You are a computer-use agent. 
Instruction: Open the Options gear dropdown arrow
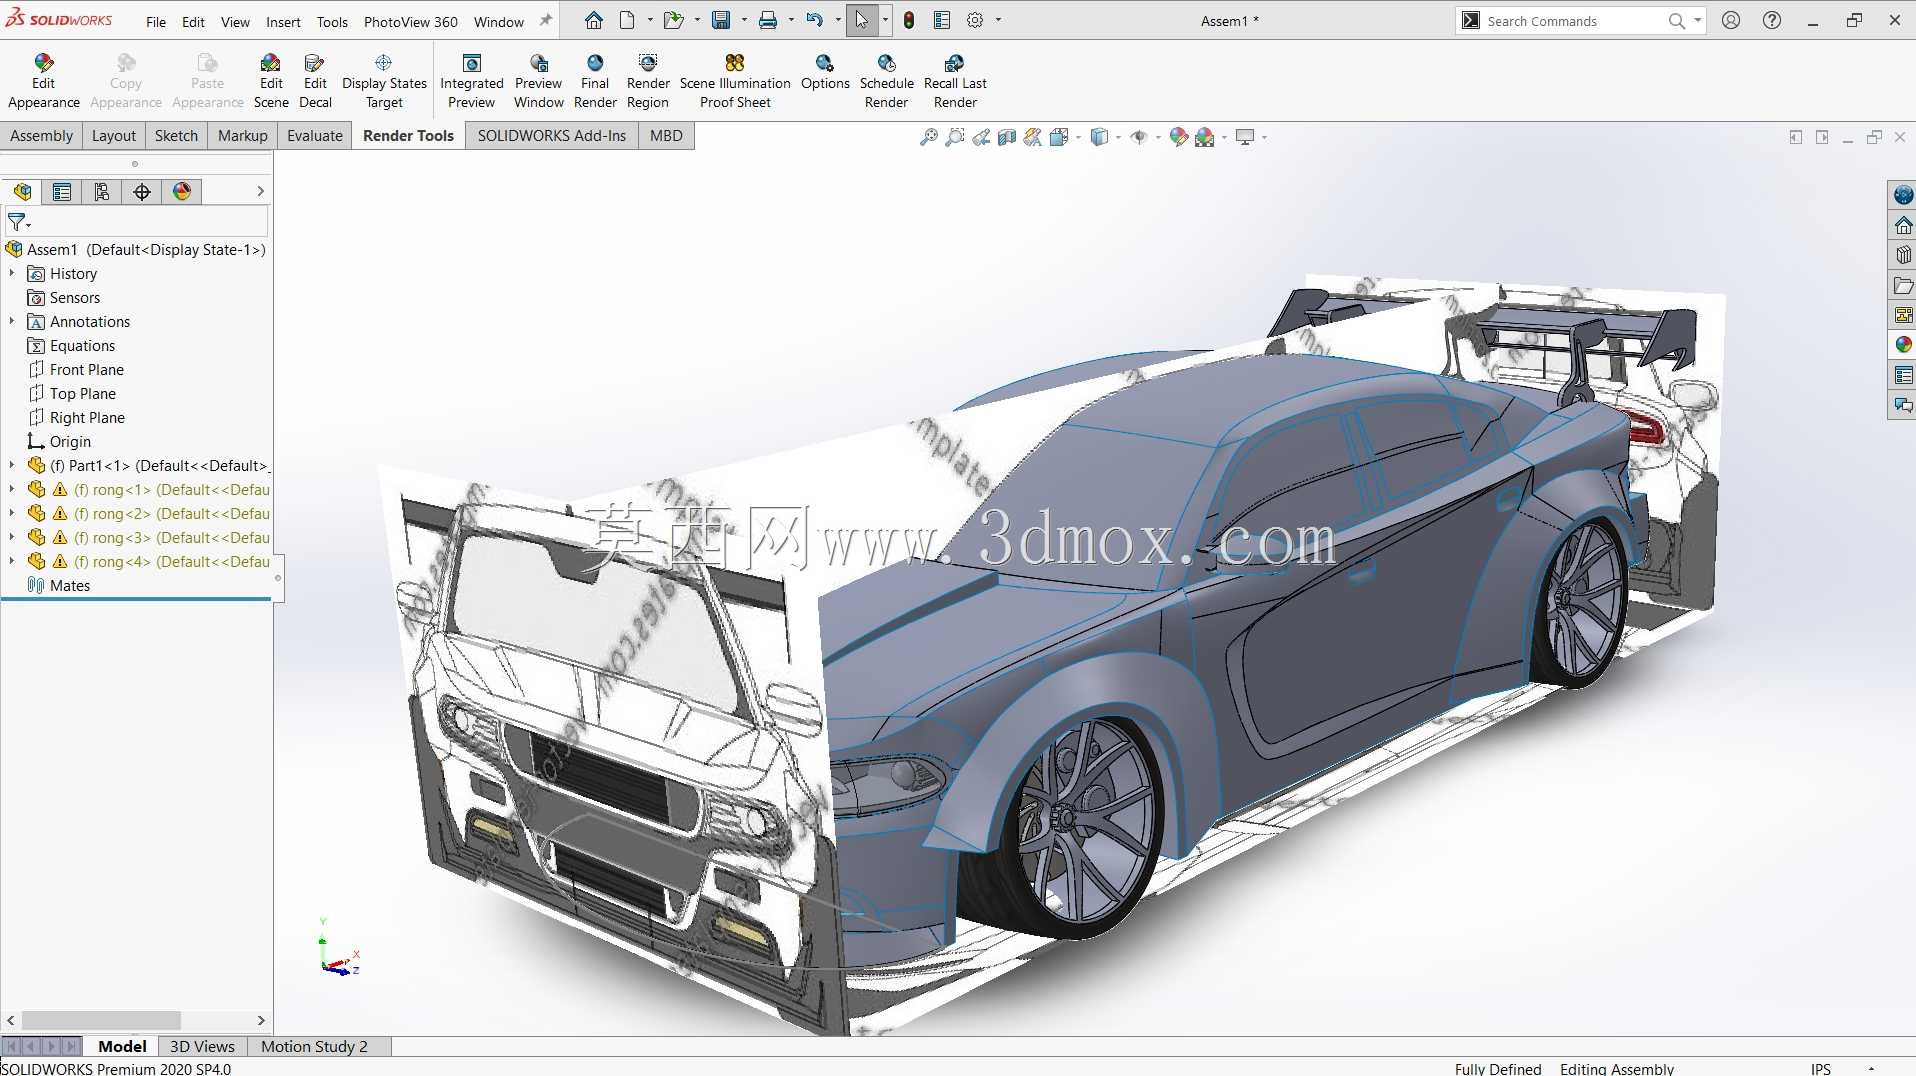pyautogui.click(x=998, y=20)
